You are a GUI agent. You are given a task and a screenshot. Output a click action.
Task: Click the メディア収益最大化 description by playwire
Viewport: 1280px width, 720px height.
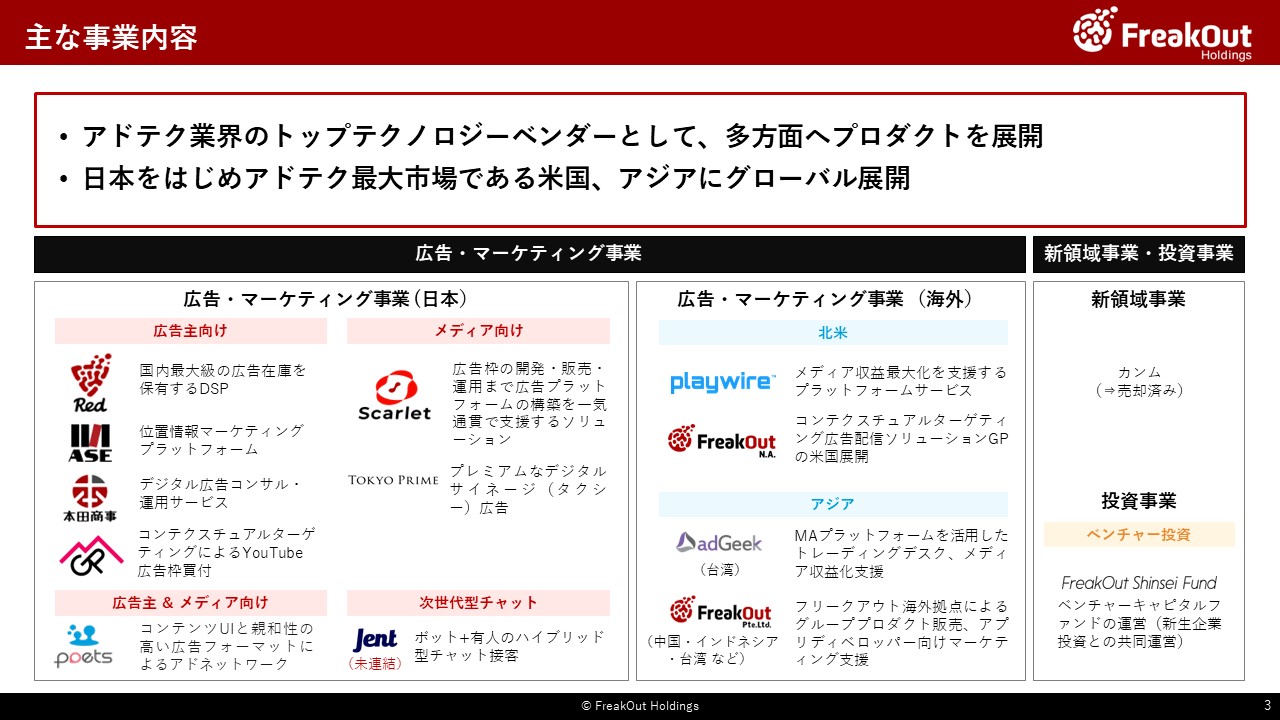pyautogui.click(x=901, y=381)
